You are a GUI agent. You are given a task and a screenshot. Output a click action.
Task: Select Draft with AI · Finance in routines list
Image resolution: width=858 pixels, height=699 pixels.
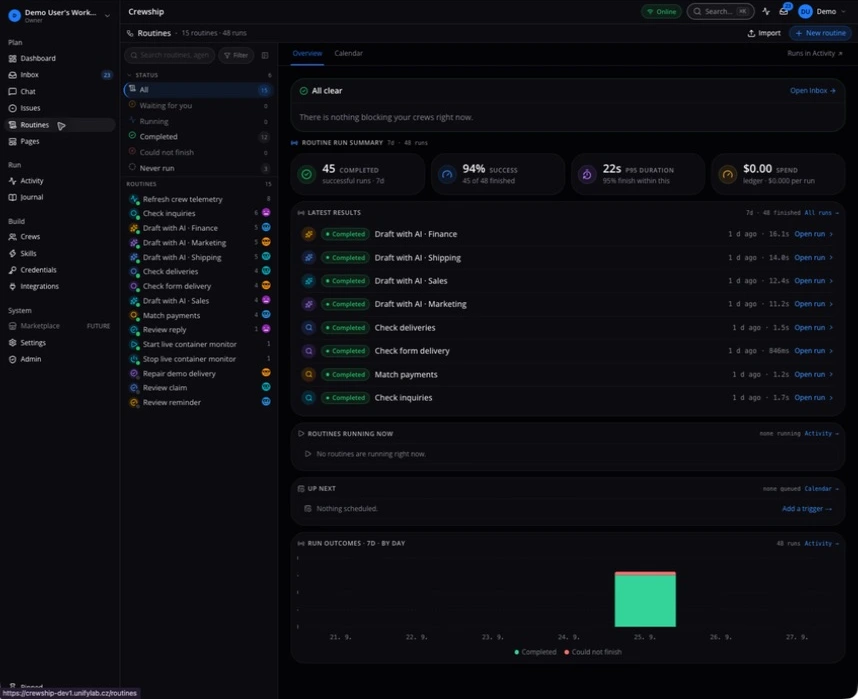[199, 228]
